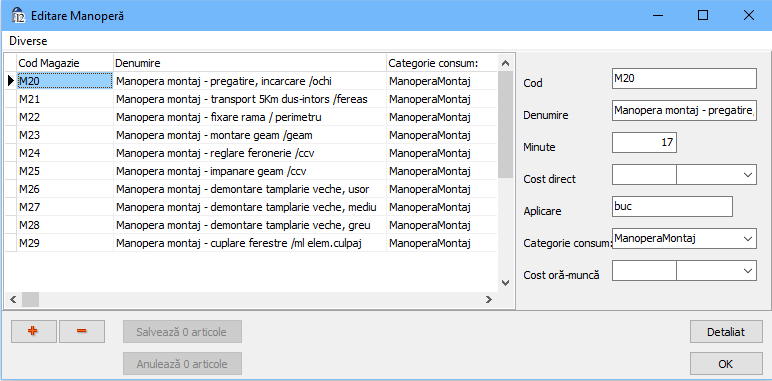The image size is (772, 381).
Task: Click the vertical scrollbar up arrow
Action: tap(506, 63)
